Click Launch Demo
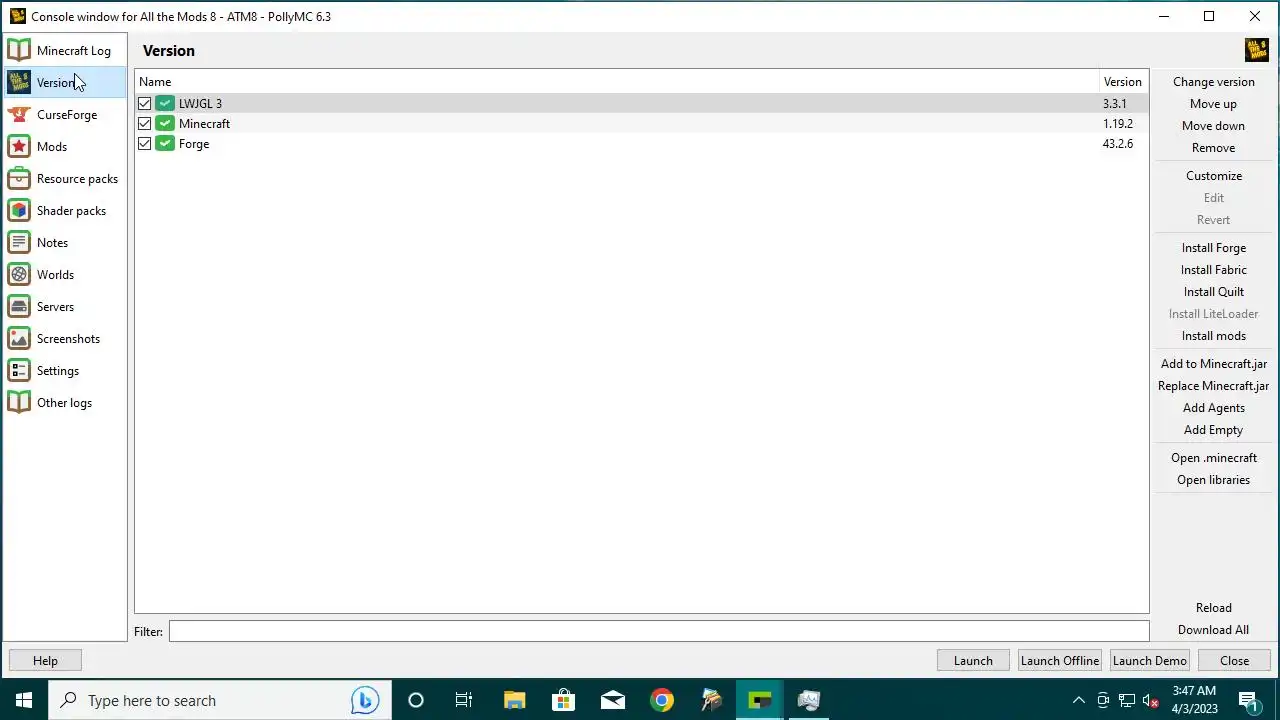This screenshot has height=720, width=1280. pyautogui.click(x=1150, y=660)
